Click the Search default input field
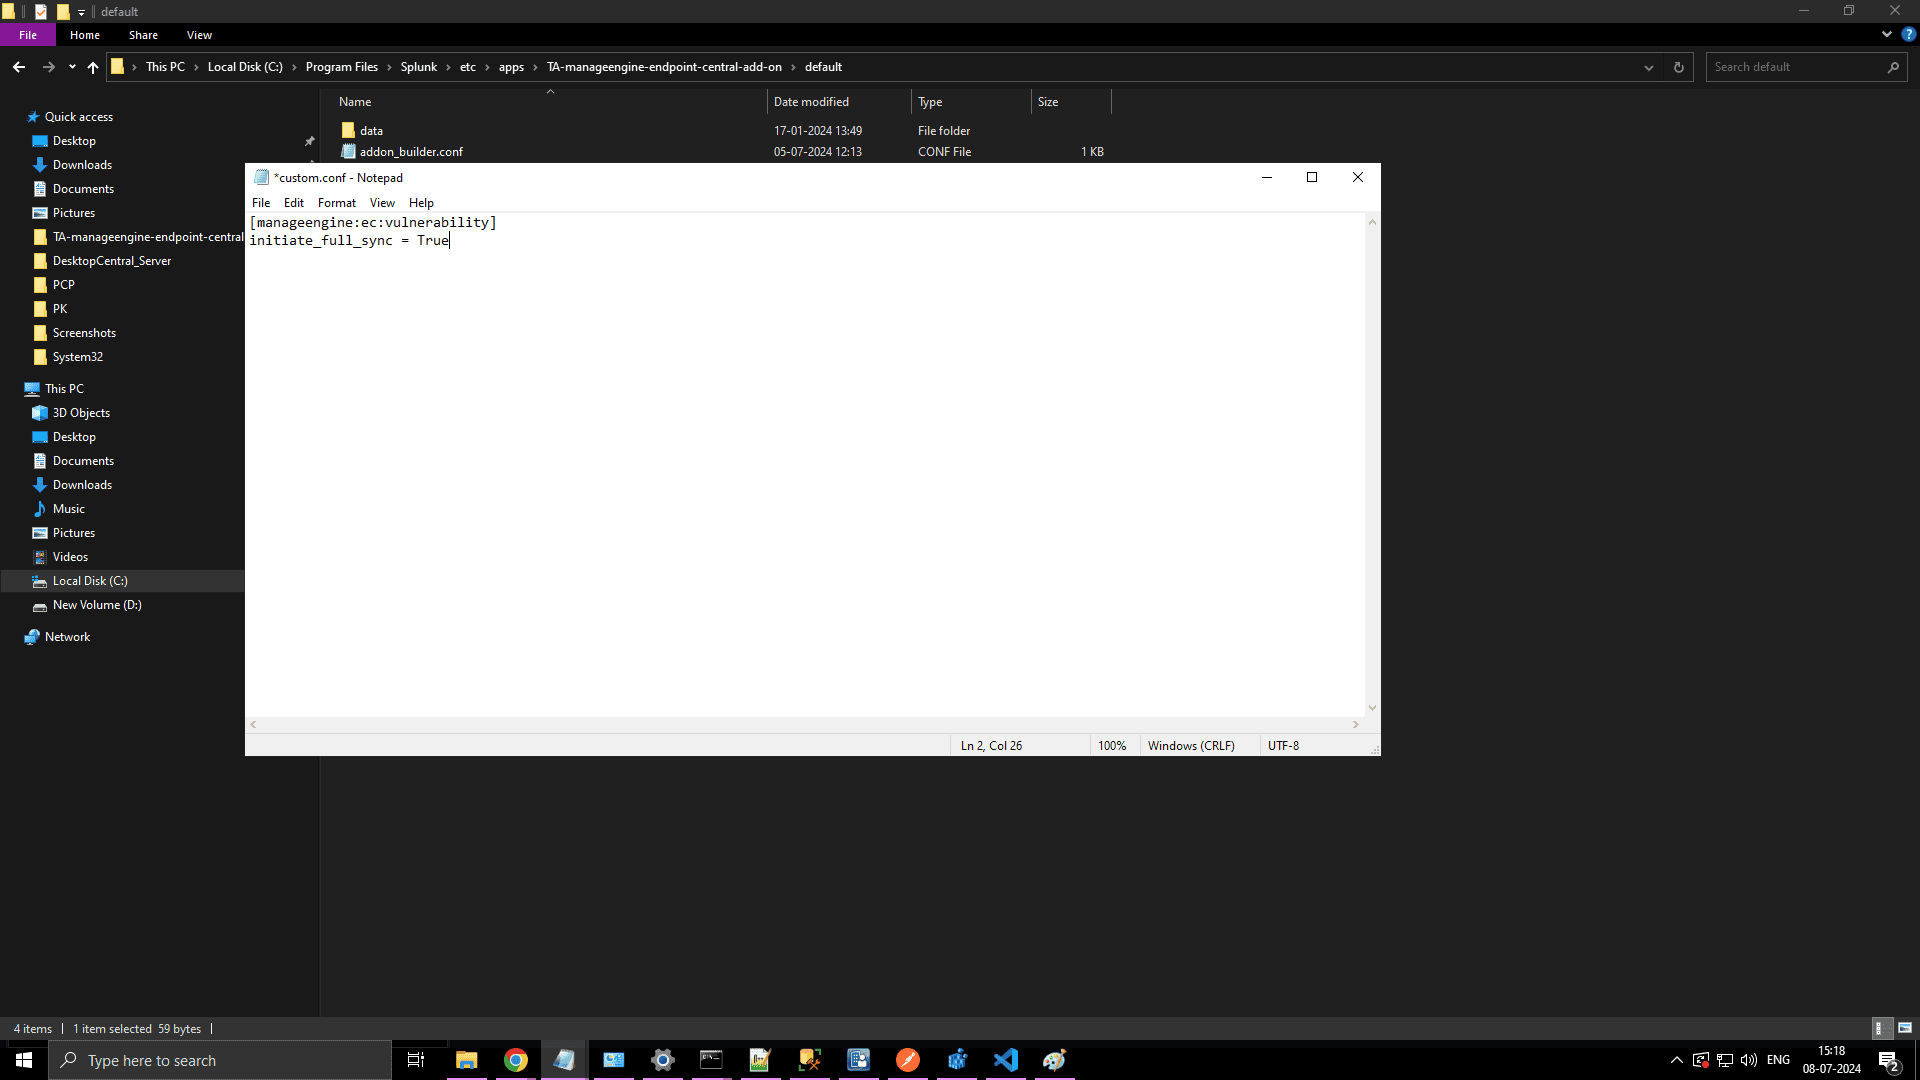This screenshot has height=1080, width=1920. tap(1795, 67)
